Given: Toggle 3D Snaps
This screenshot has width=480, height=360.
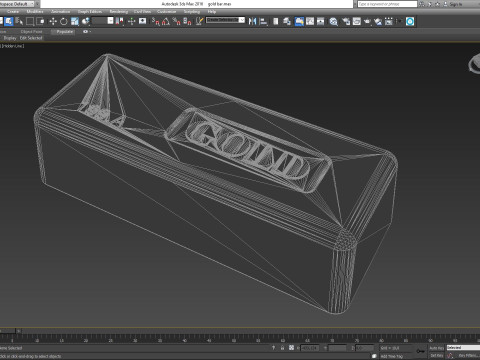Looking at the screenshot, I should (x=155, y=21).
